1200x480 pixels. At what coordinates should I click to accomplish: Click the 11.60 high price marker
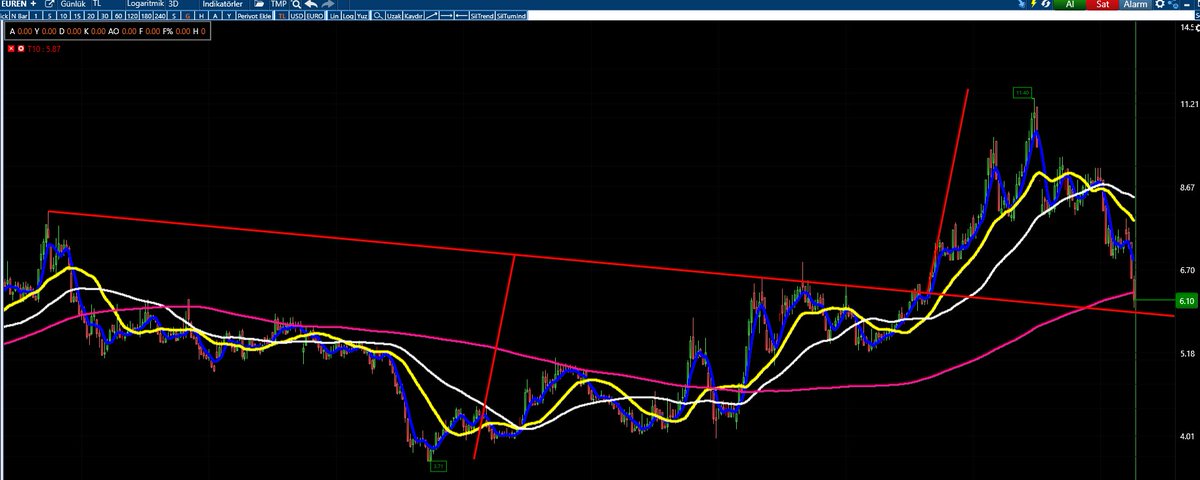(1021, 93)
